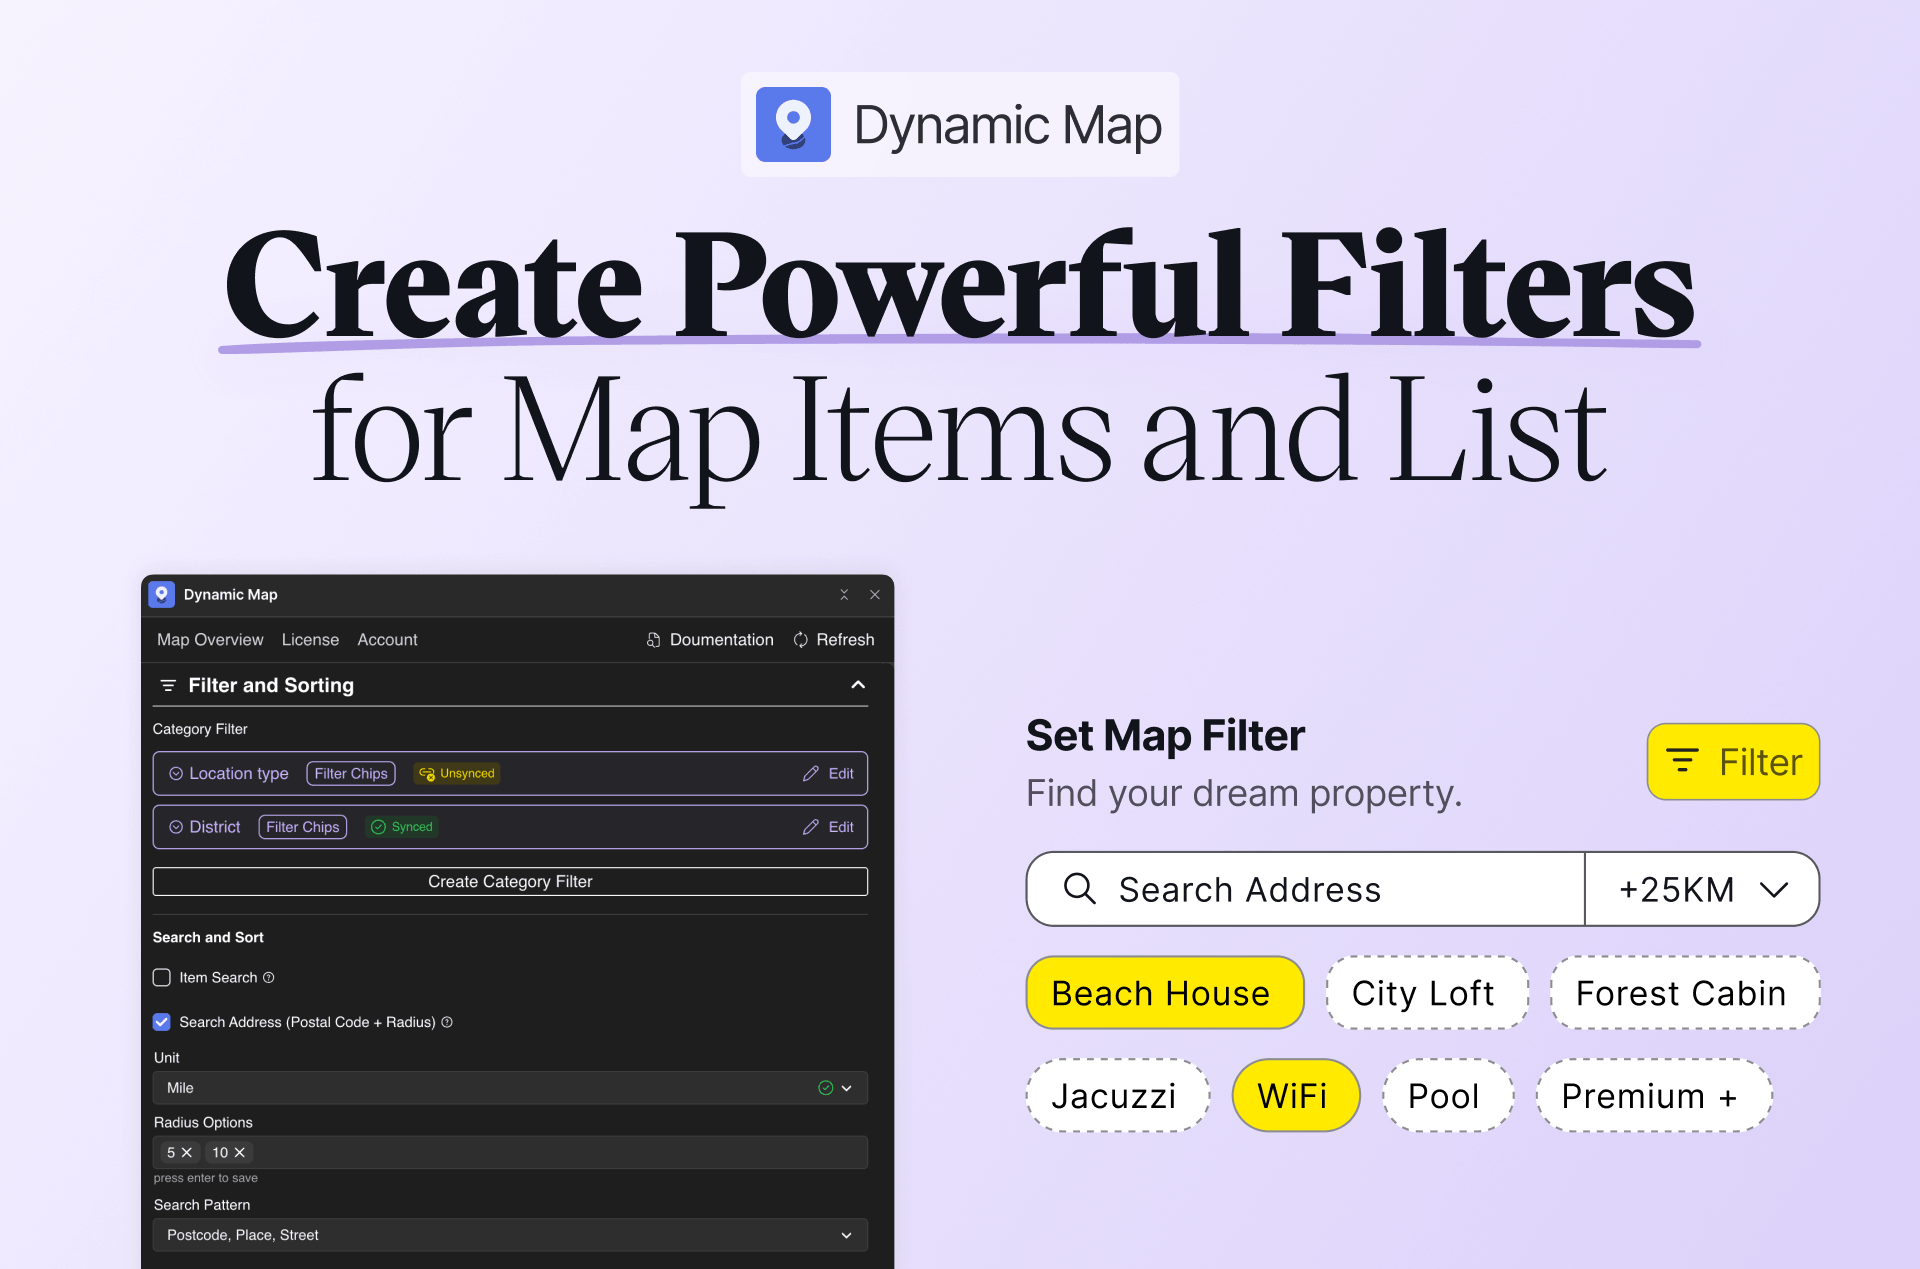Close the Dynamic Map plugin window
This screenshot has width=1920, height=1269.
[x=875, y=594]
